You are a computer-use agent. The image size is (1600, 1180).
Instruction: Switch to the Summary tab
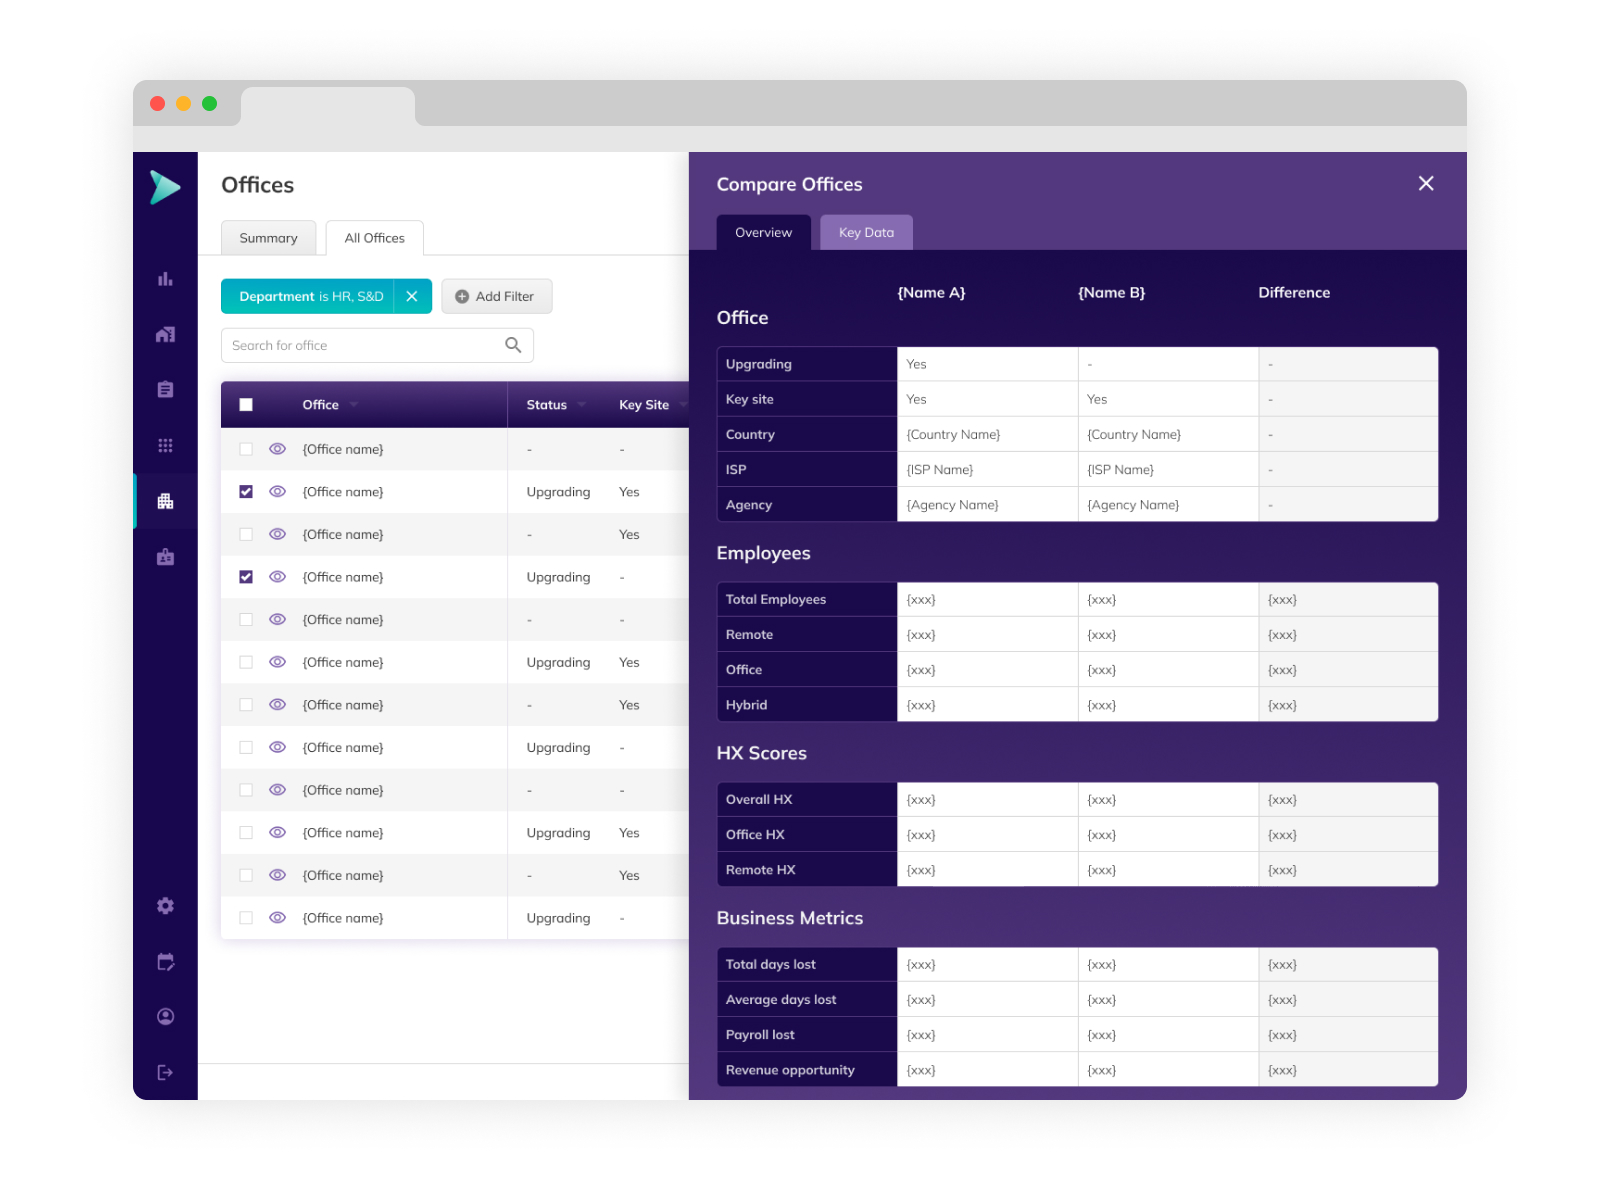[x=268, y=238]
